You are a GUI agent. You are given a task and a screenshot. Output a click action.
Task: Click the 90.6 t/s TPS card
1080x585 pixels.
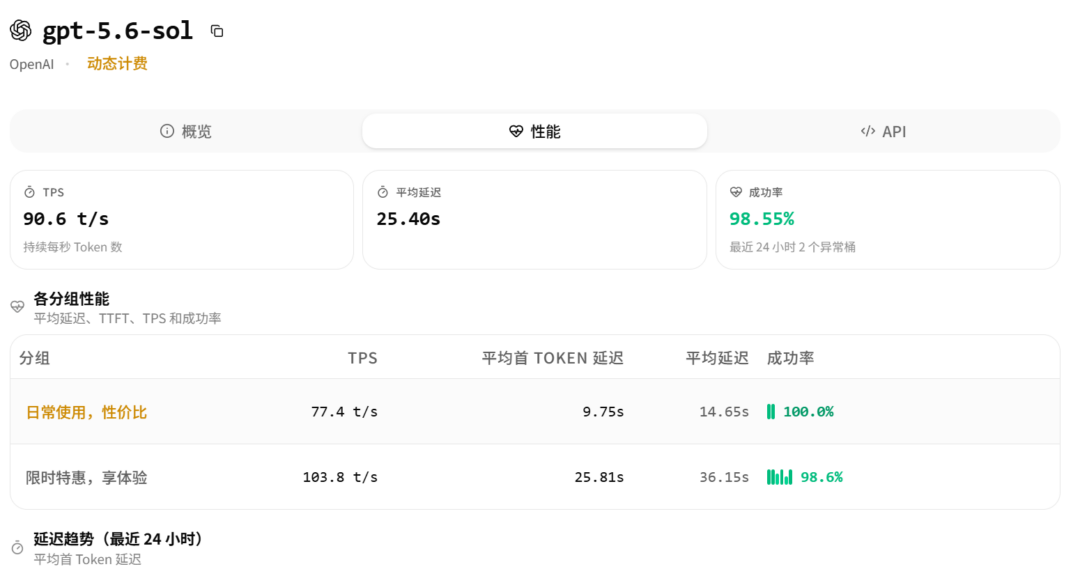click(182, 220)
